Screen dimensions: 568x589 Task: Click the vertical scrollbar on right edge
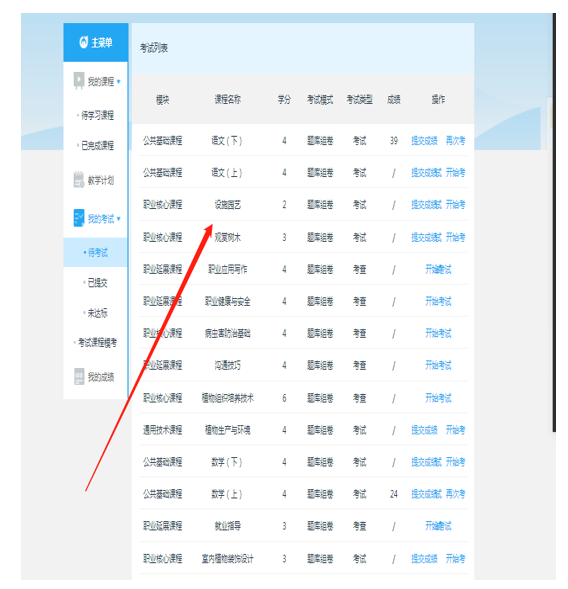click(554, 222)
